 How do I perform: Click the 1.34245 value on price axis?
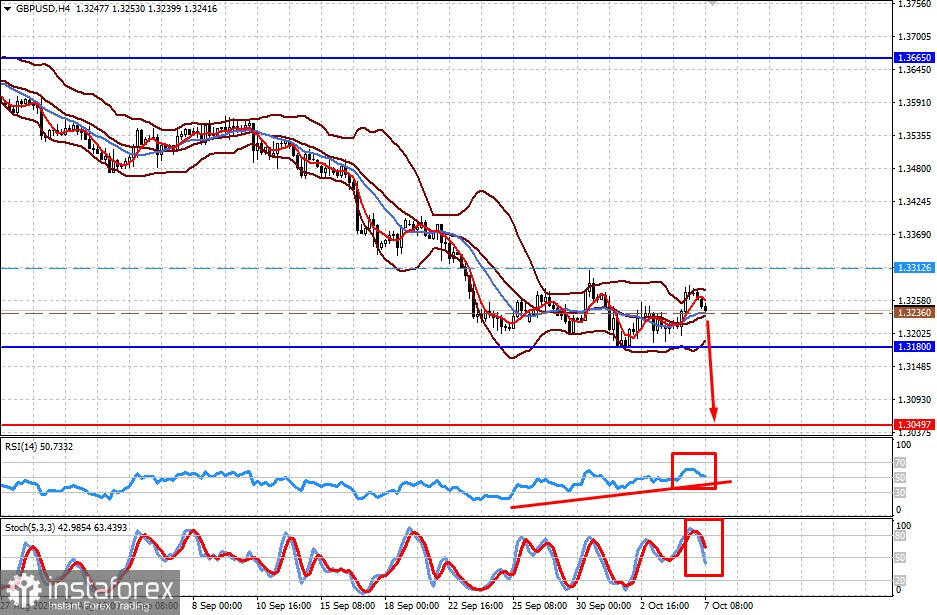(x=914, y=201)
